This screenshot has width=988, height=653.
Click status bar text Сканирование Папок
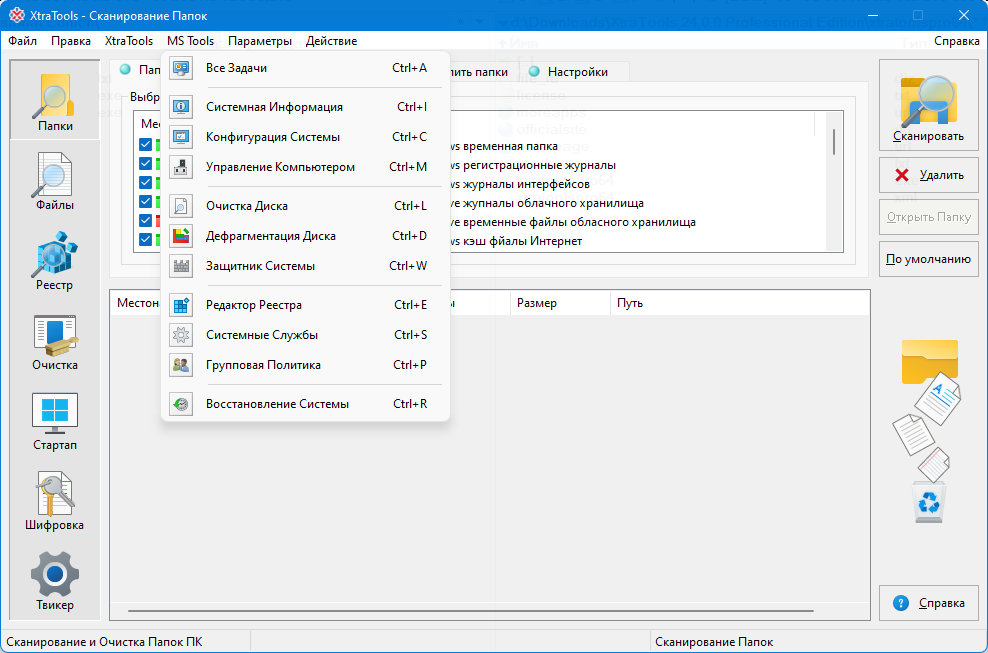click(x=714, y=642)
